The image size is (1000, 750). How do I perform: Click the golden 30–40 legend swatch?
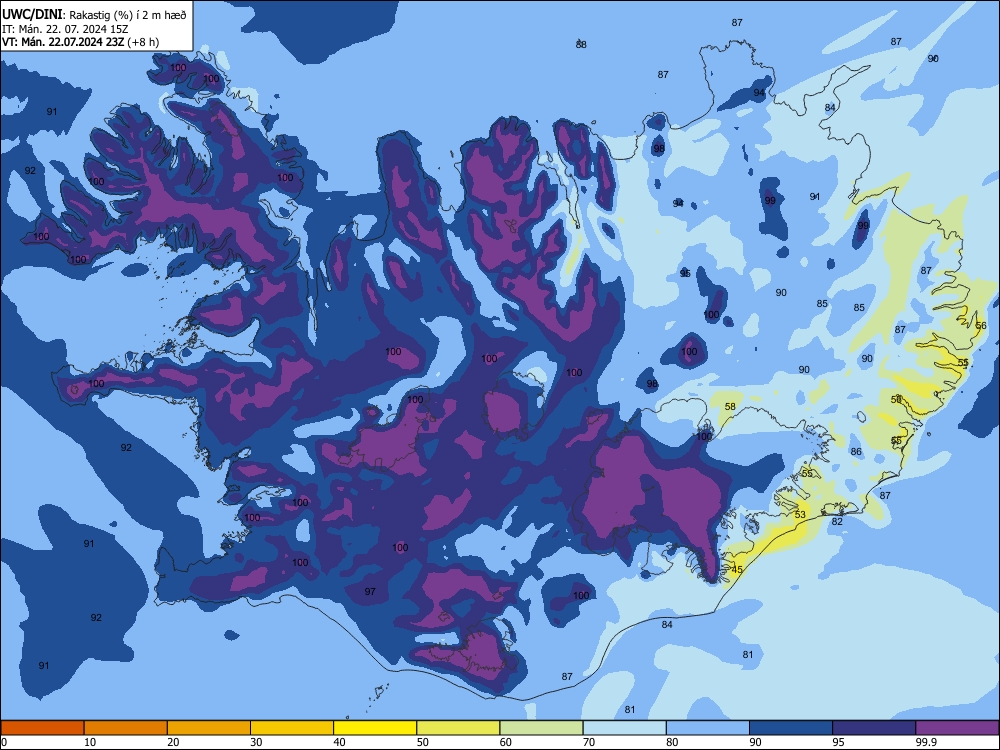point(292,728)
